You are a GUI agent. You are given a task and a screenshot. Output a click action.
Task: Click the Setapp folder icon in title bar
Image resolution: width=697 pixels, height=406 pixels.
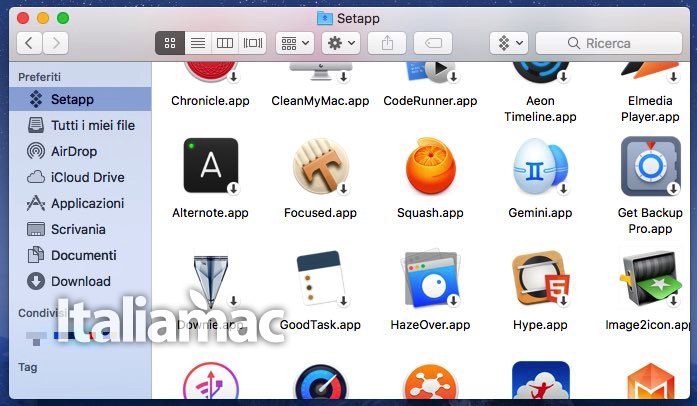click(325, 18)
